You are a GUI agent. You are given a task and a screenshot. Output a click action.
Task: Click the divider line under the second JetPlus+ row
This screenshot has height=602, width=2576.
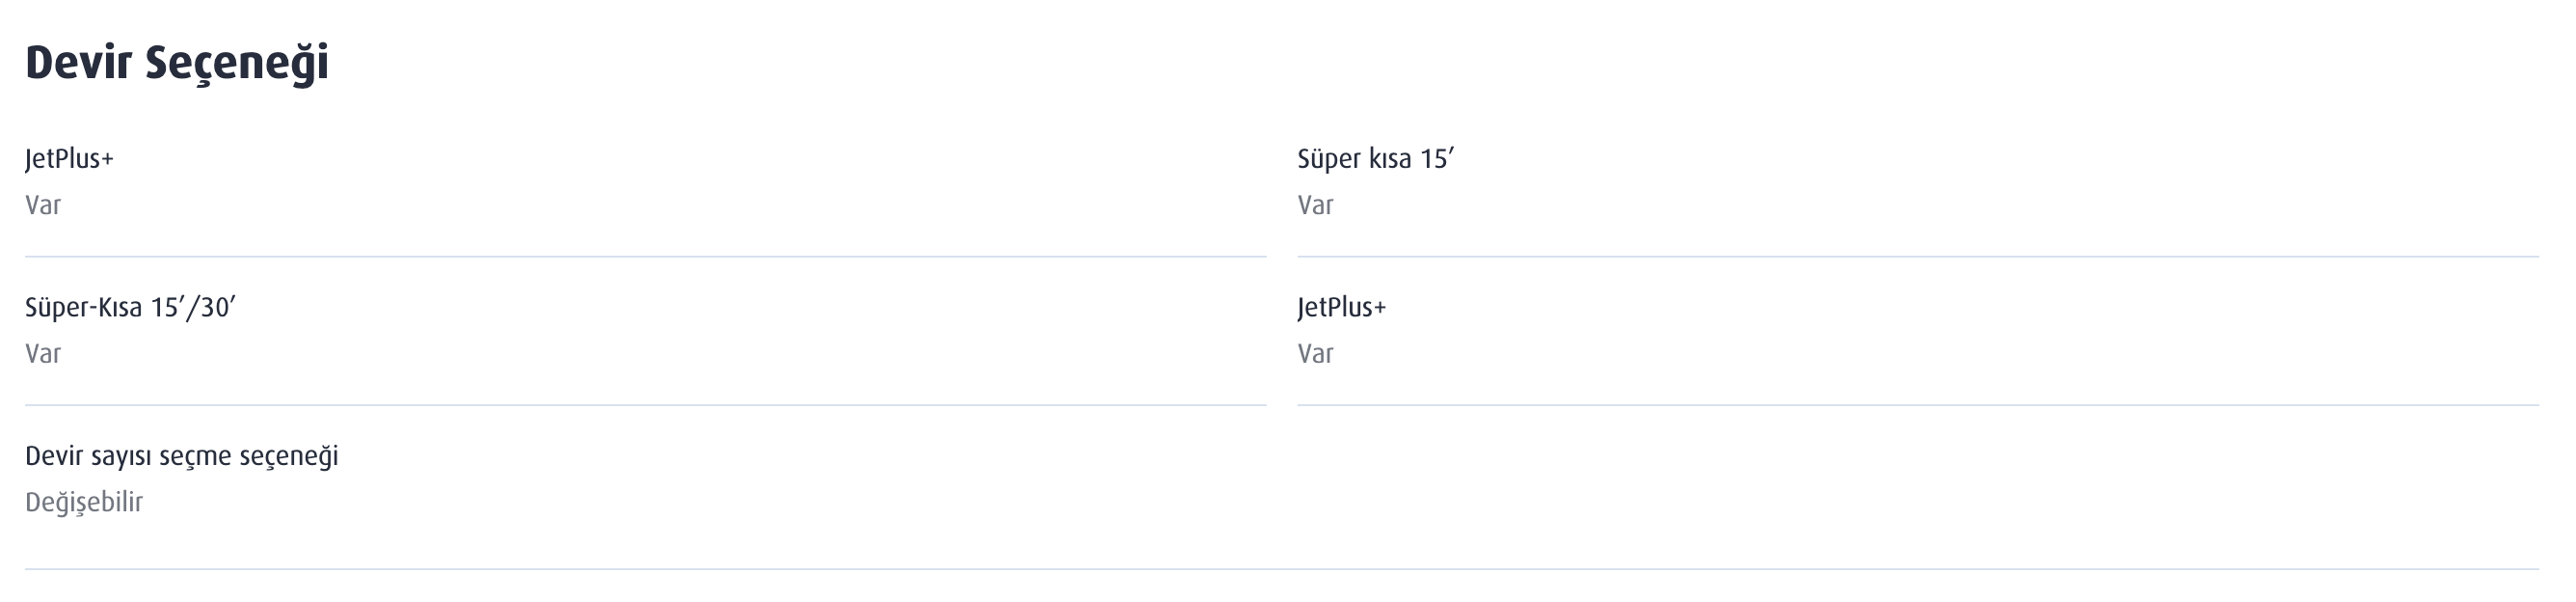[x=1917, y=405]
